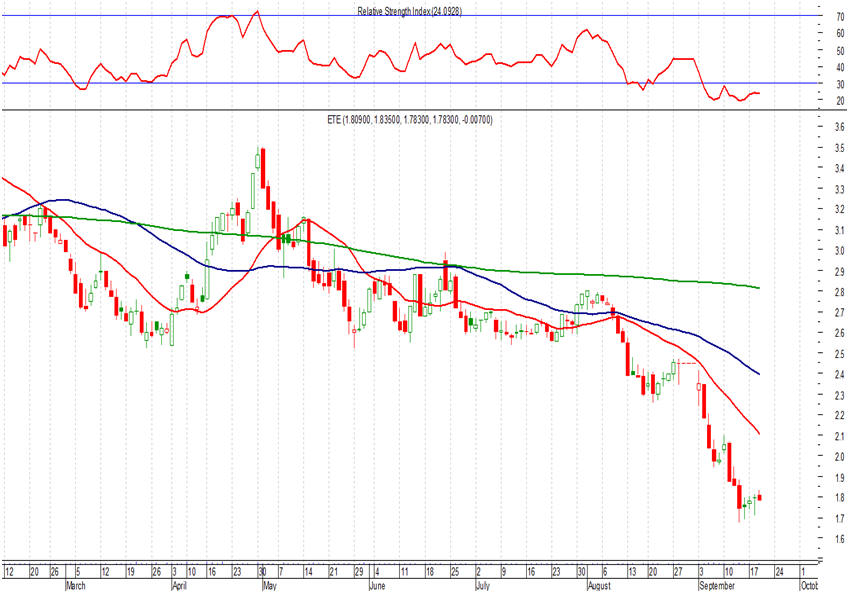Click date label 11 on time axis
The height and width of the screenshot is (593, 849).
(404, 572)
